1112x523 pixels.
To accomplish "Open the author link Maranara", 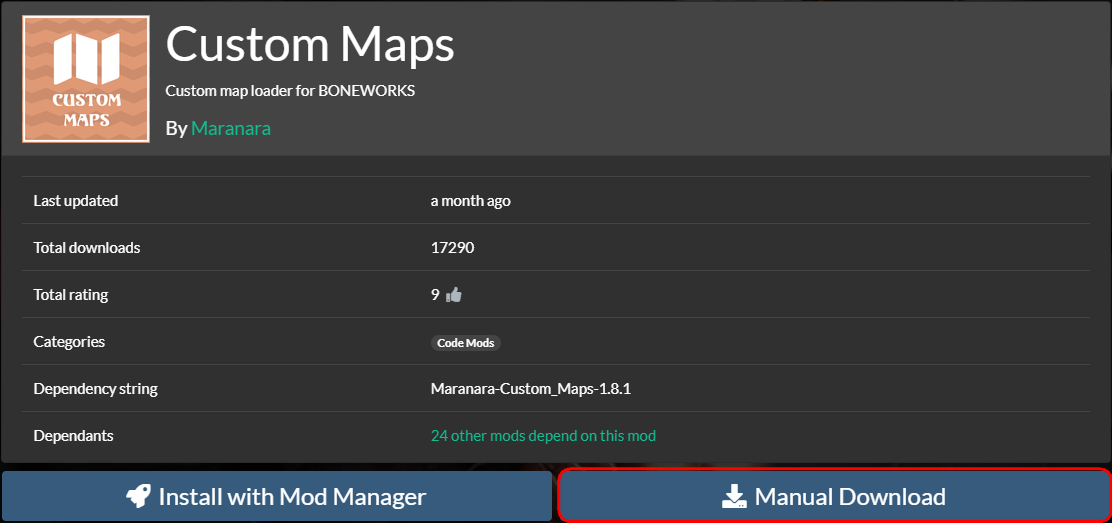I will click(230, 128).
